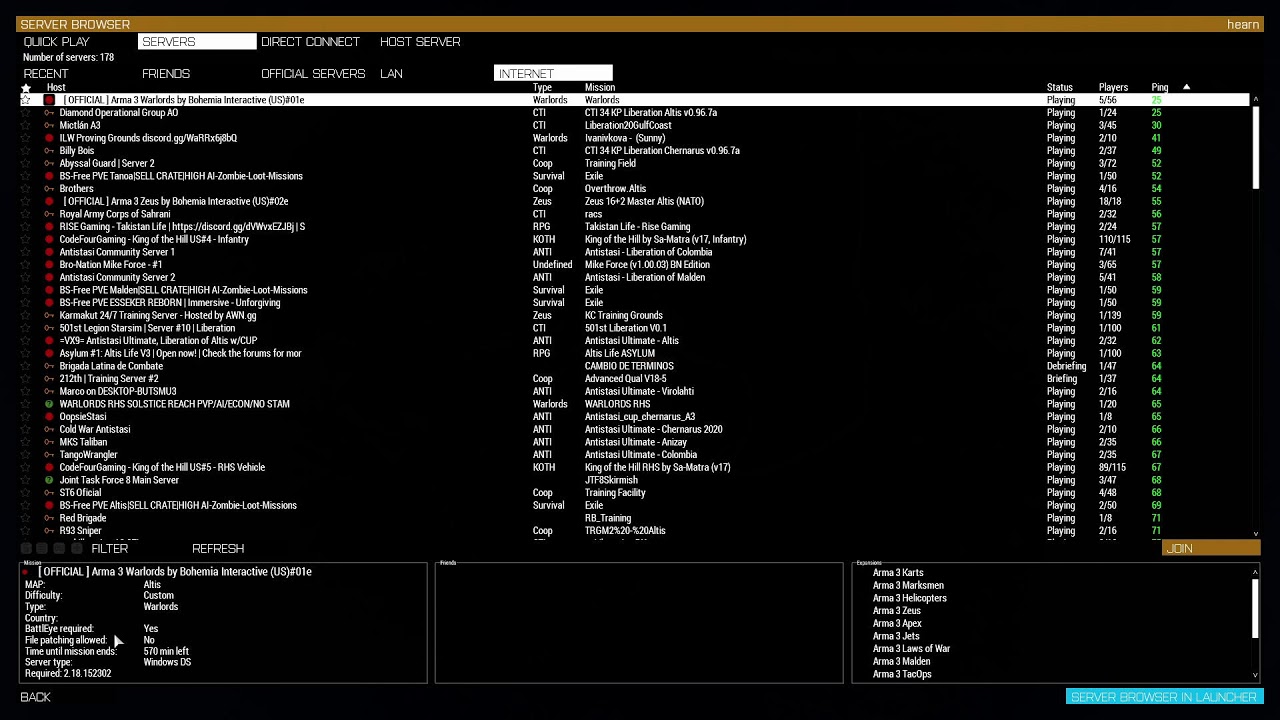Open the Quick Play tab

click(x=57, y=42)
